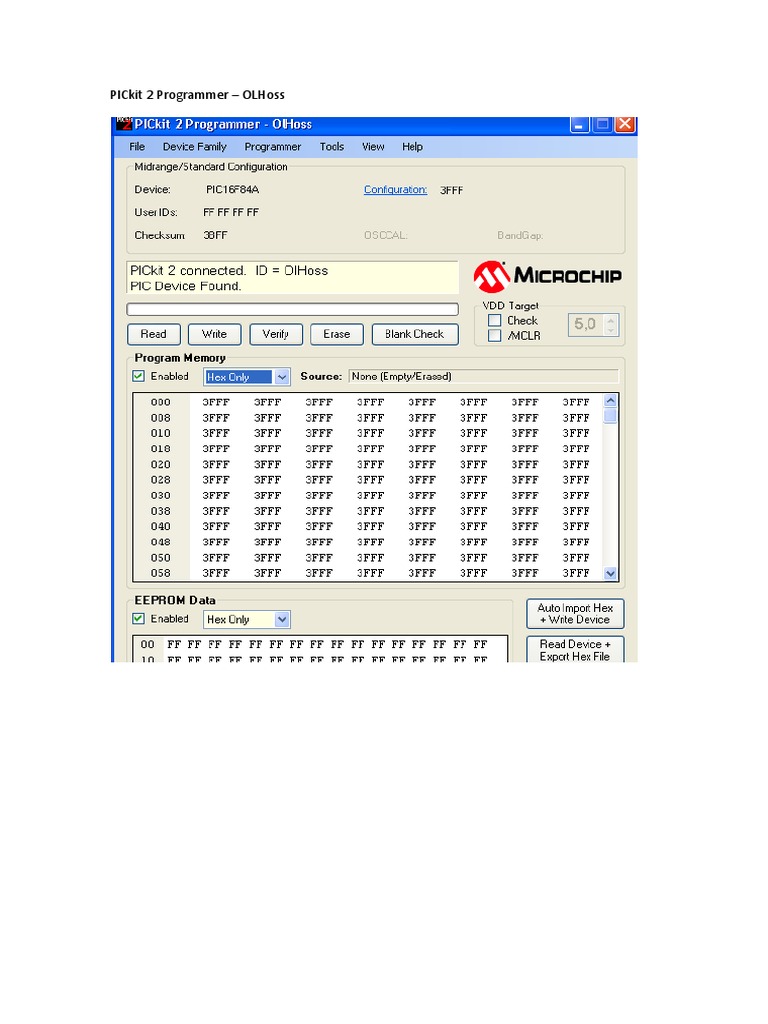Click Auto Import Hex + Write Device
The width and height of the screenshot is (768, 1024).
coord(575,614)
